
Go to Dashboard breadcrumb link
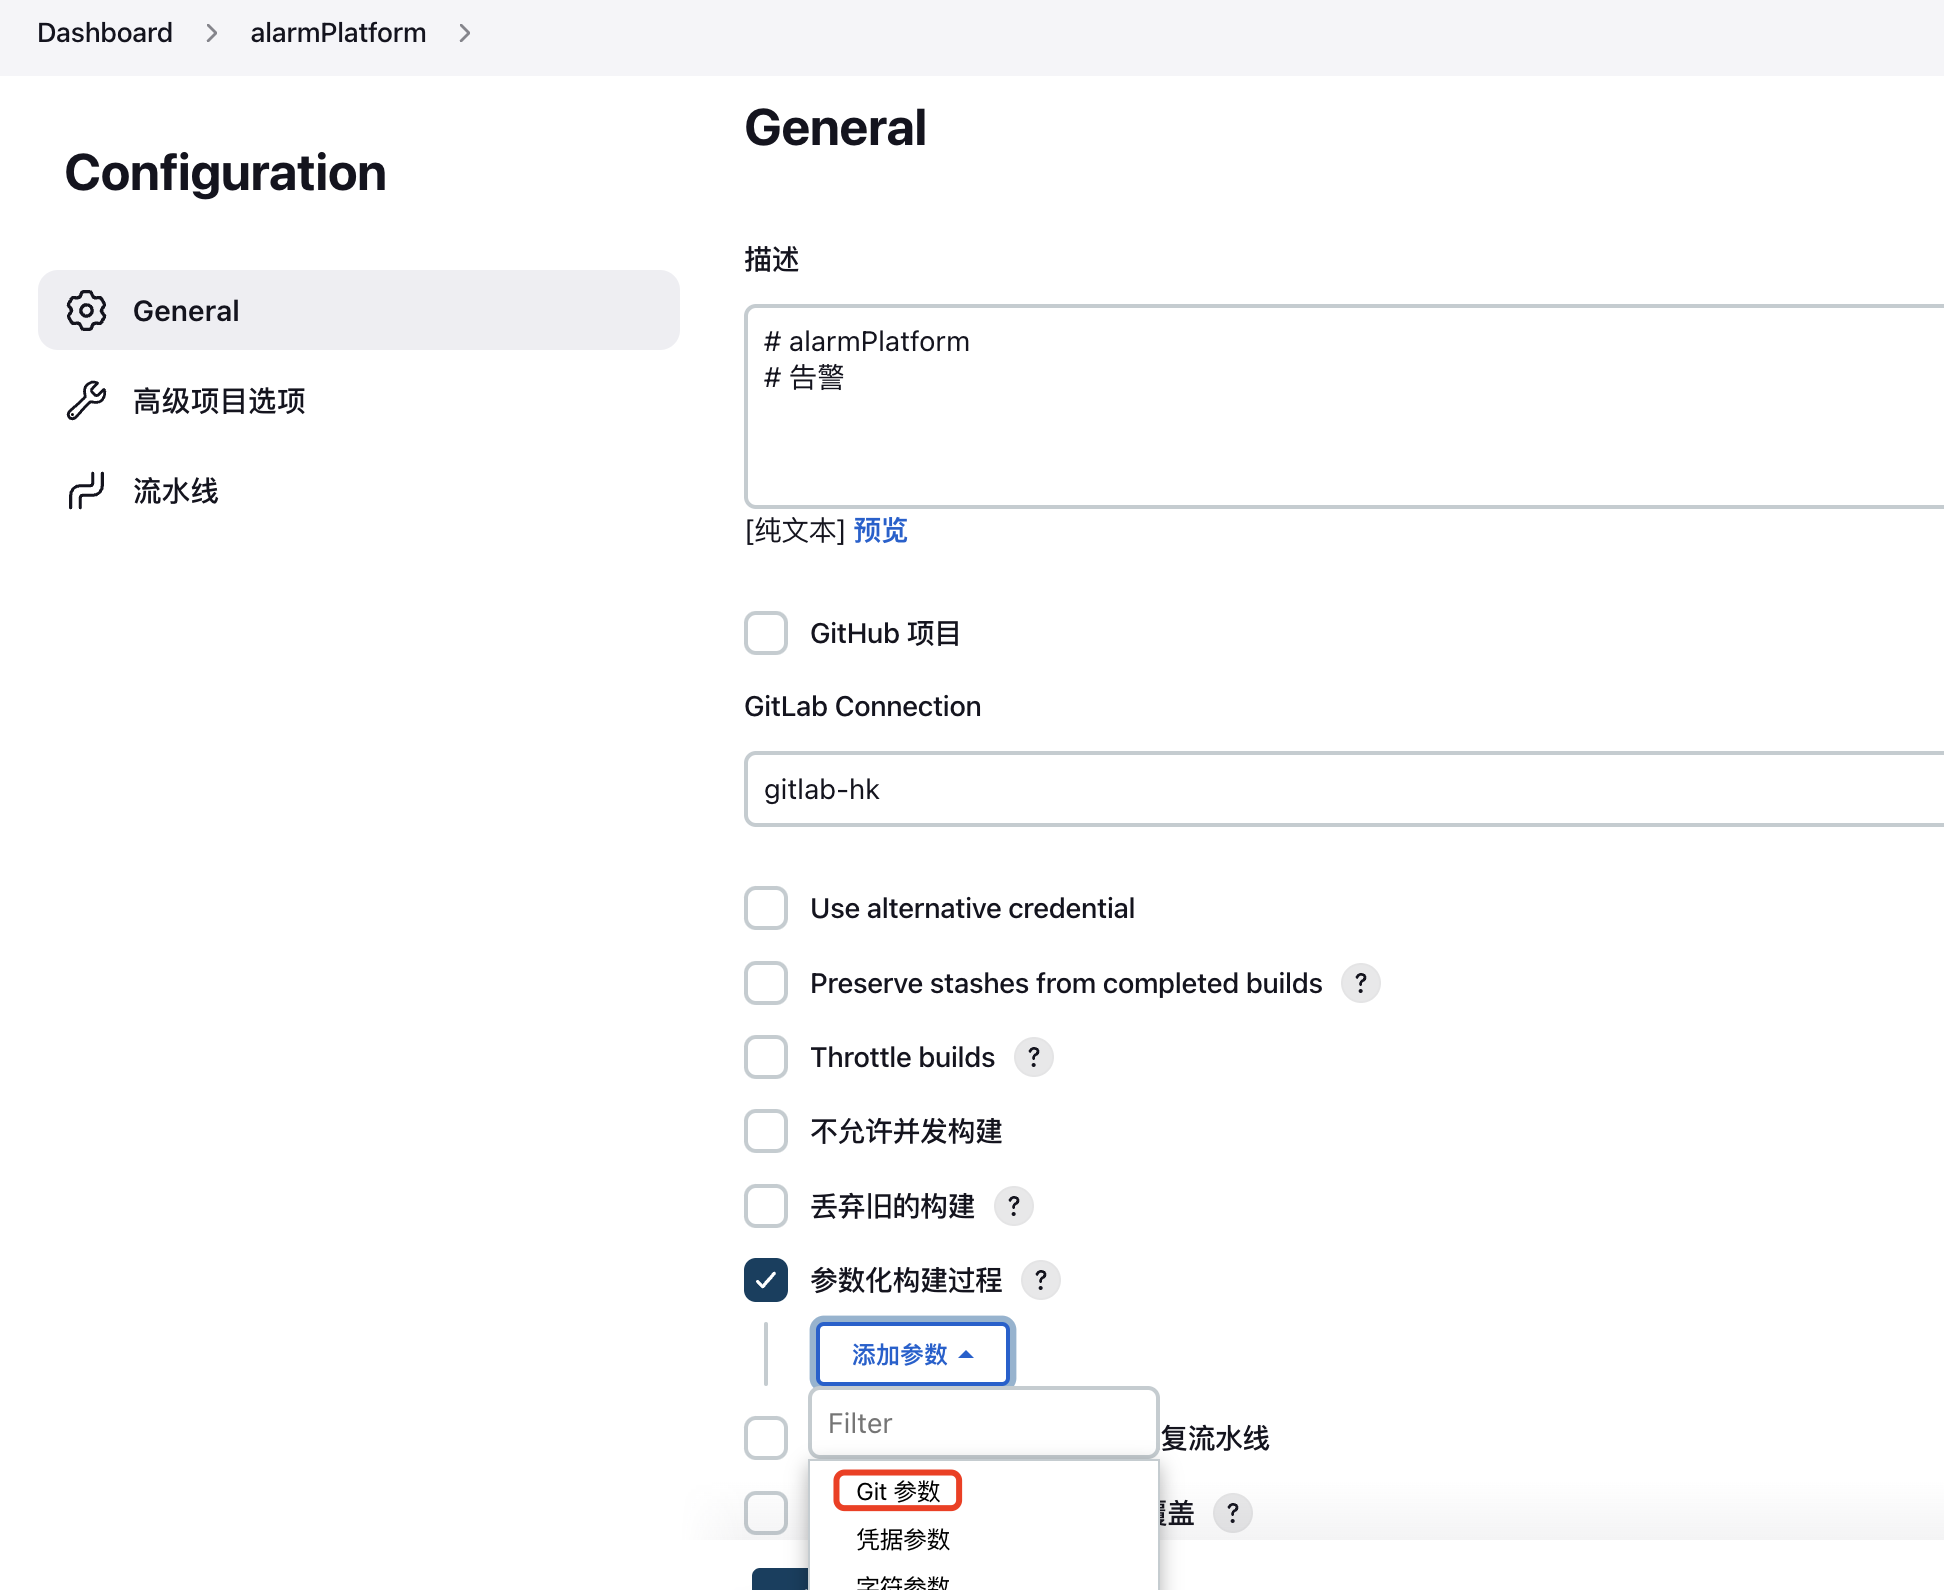click(105, 33)
